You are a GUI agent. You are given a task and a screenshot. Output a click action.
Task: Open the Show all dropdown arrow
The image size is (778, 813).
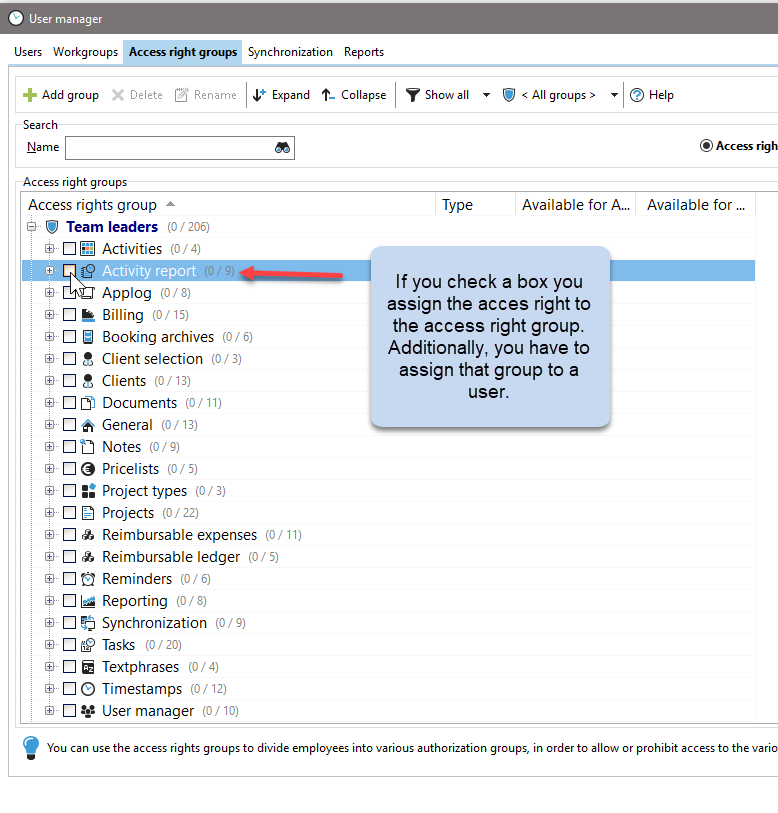click(x=486, y=95)
